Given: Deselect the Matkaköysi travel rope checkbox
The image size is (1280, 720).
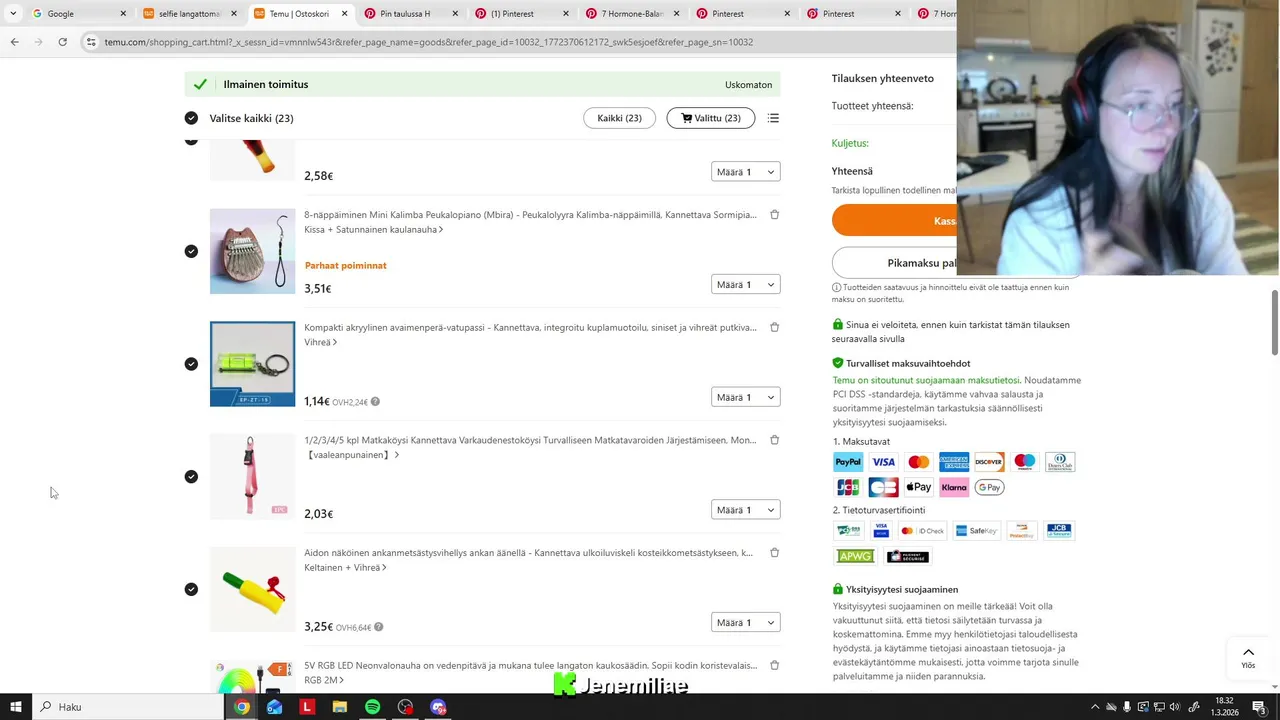Looking at the screenshot, I should point(191,477).
